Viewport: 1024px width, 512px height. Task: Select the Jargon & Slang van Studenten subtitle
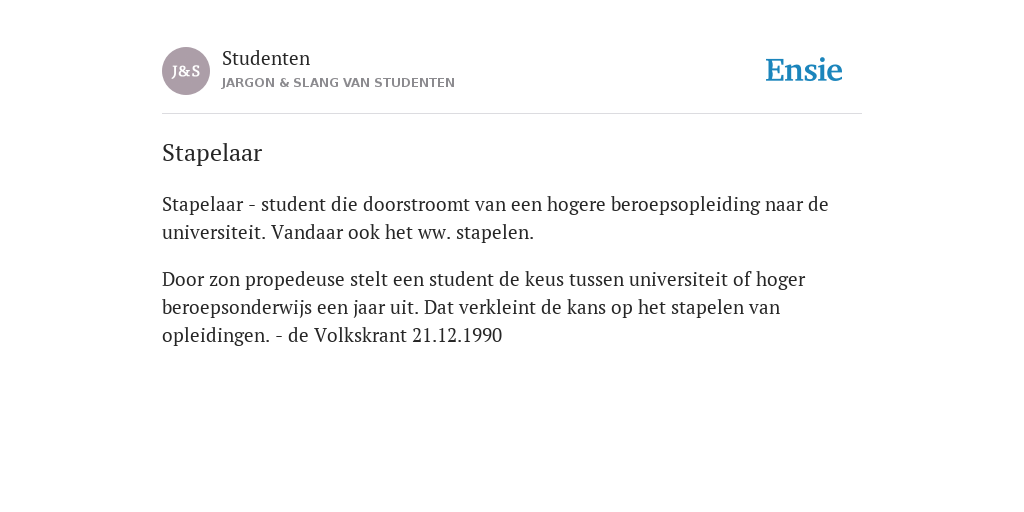pyautogui.click(x=338, y=83)
